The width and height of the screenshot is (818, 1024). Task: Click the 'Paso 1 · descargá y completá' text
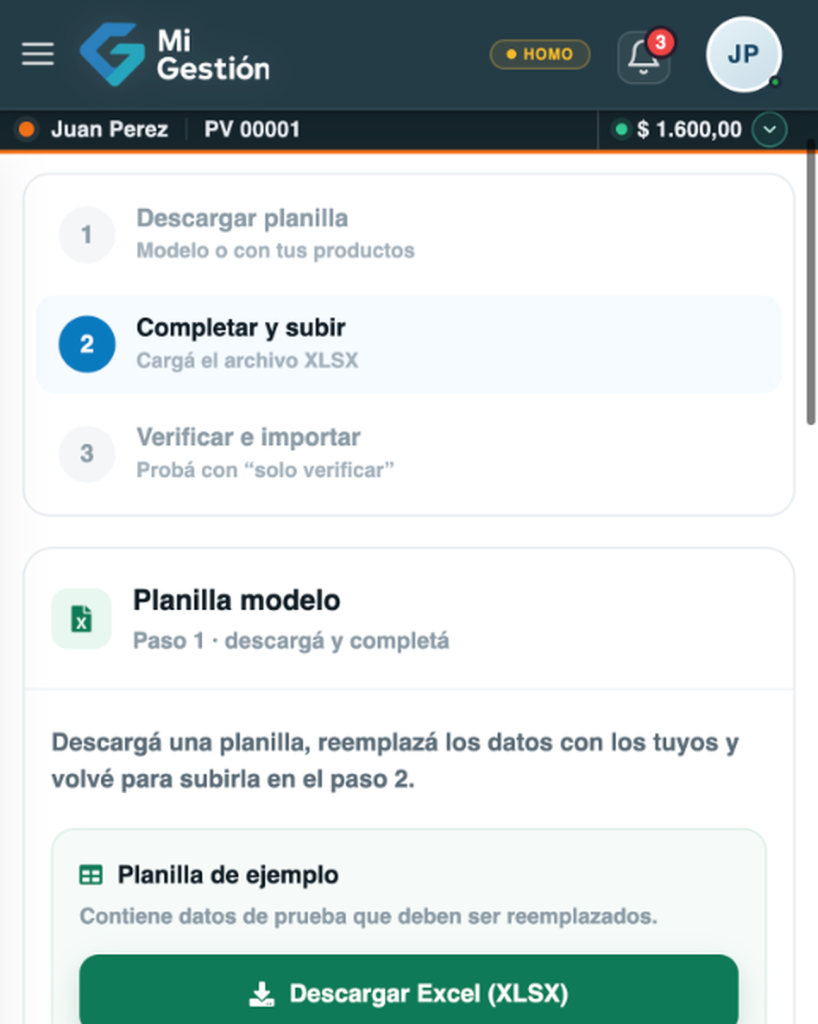point(291,641)
